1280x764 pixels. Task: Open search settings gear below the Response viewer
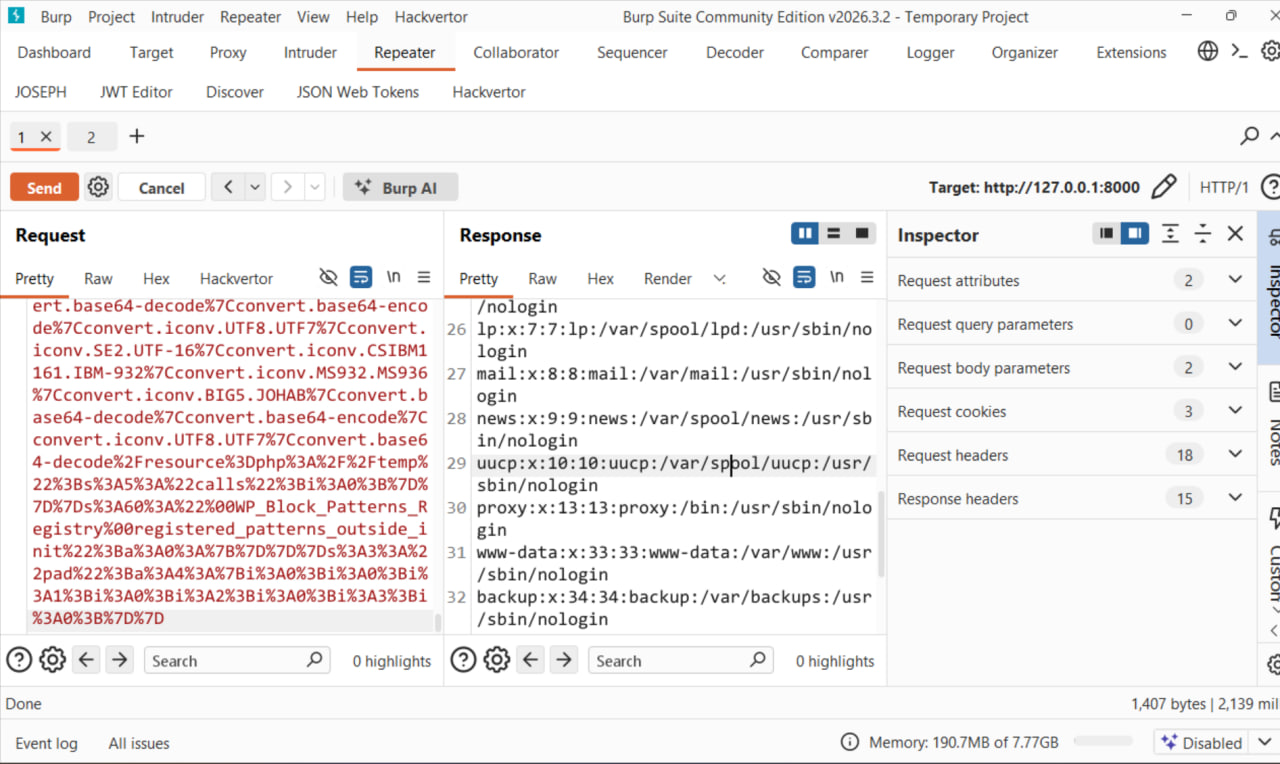(x=497, y=660)
